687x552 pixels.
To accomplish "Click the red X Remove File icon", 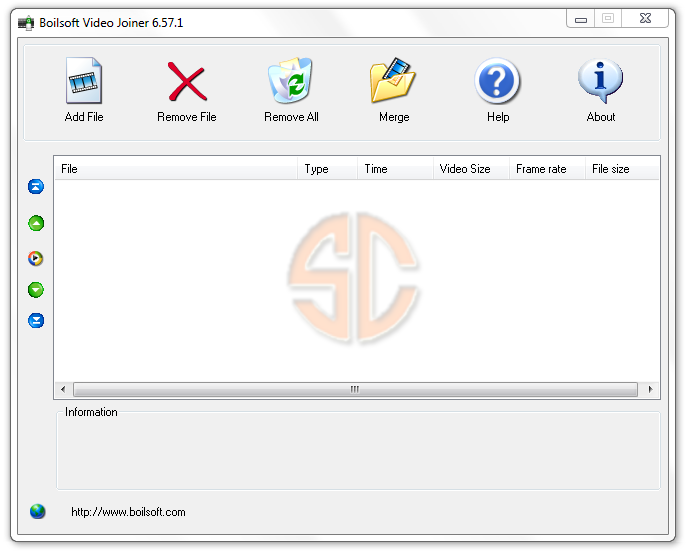I will 187,81.
